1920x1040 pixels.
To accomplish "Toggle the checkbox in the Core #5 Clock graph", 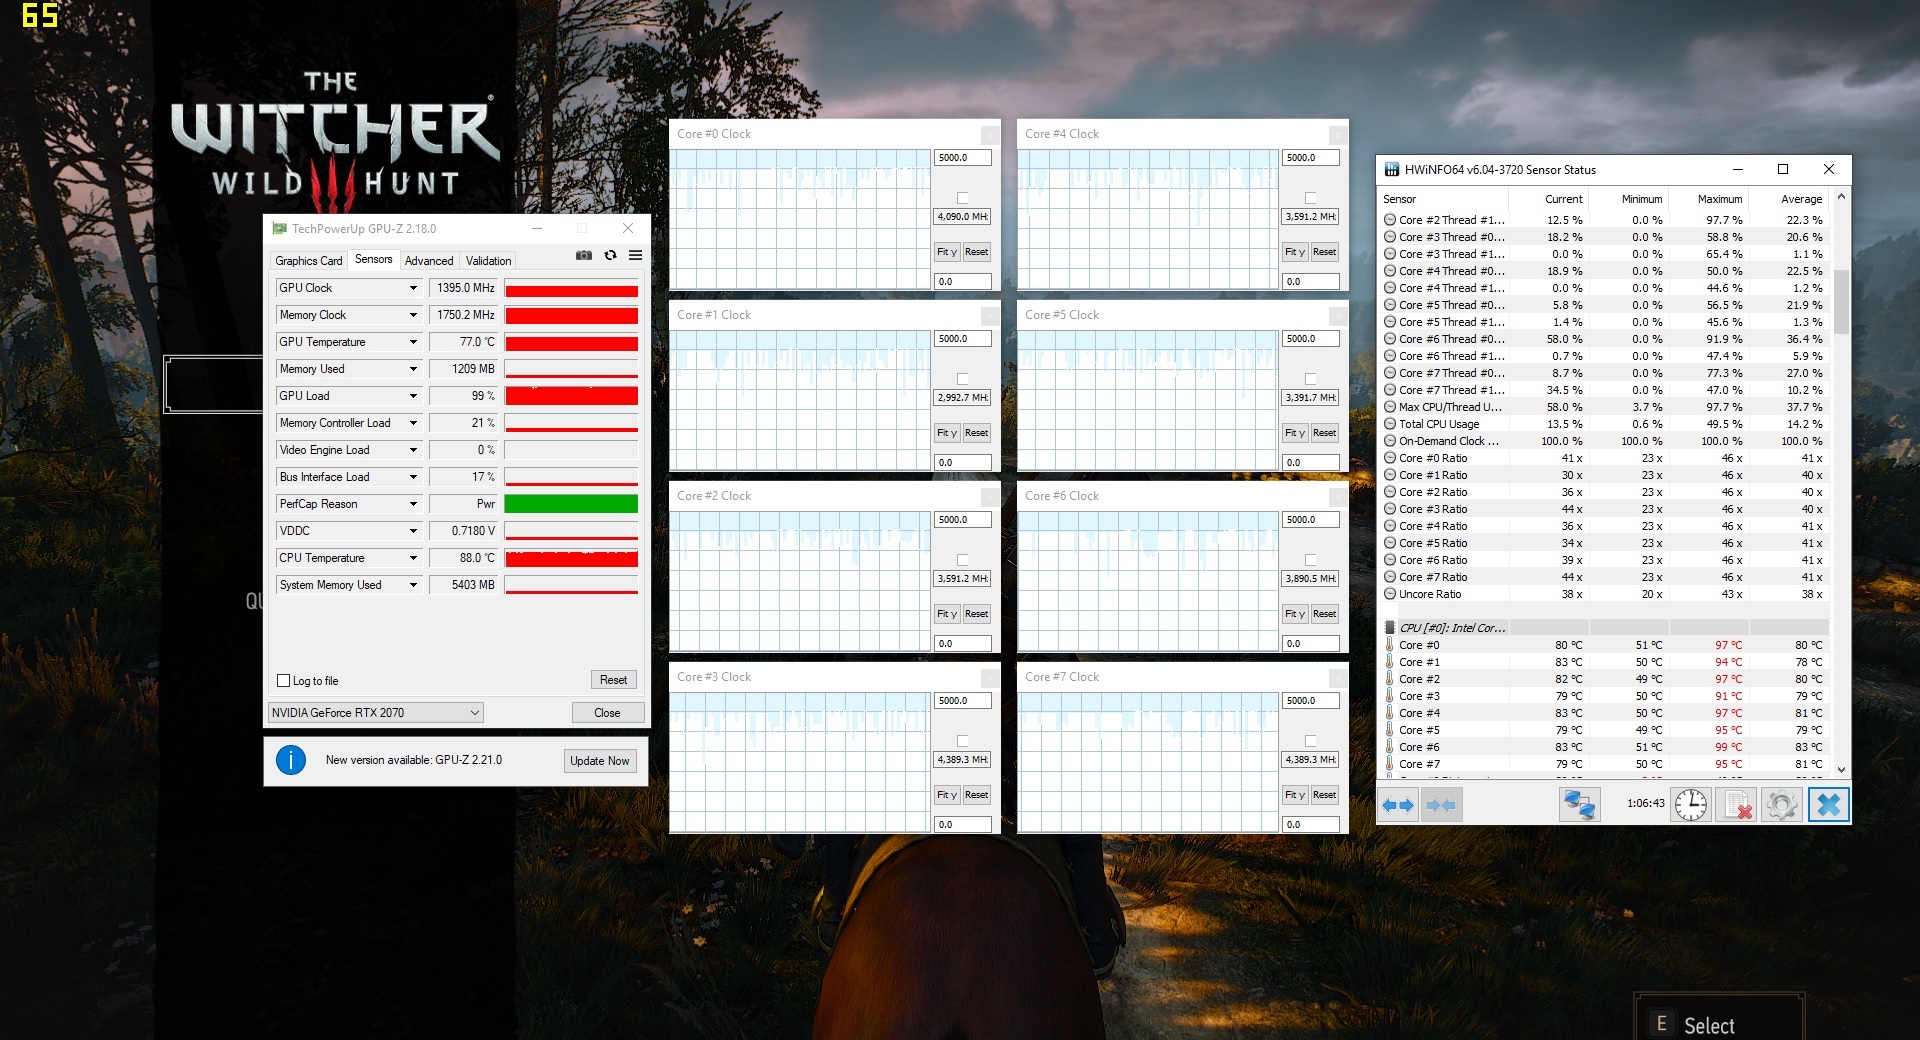I will click(x=1310, y=379).
